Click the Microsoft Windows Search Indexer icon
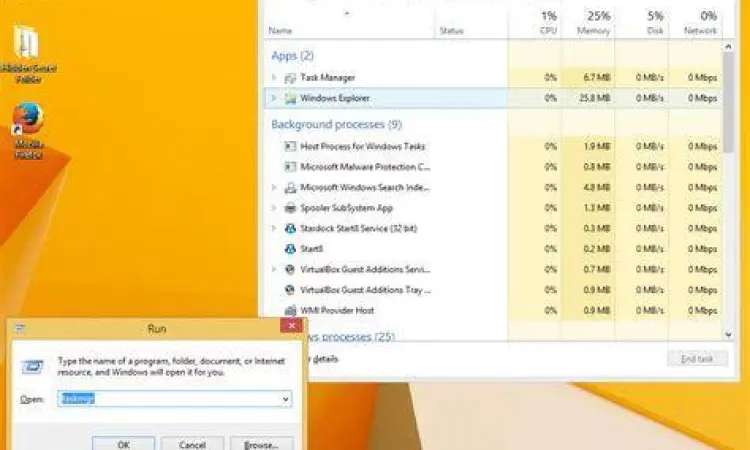 pos(290,187)
